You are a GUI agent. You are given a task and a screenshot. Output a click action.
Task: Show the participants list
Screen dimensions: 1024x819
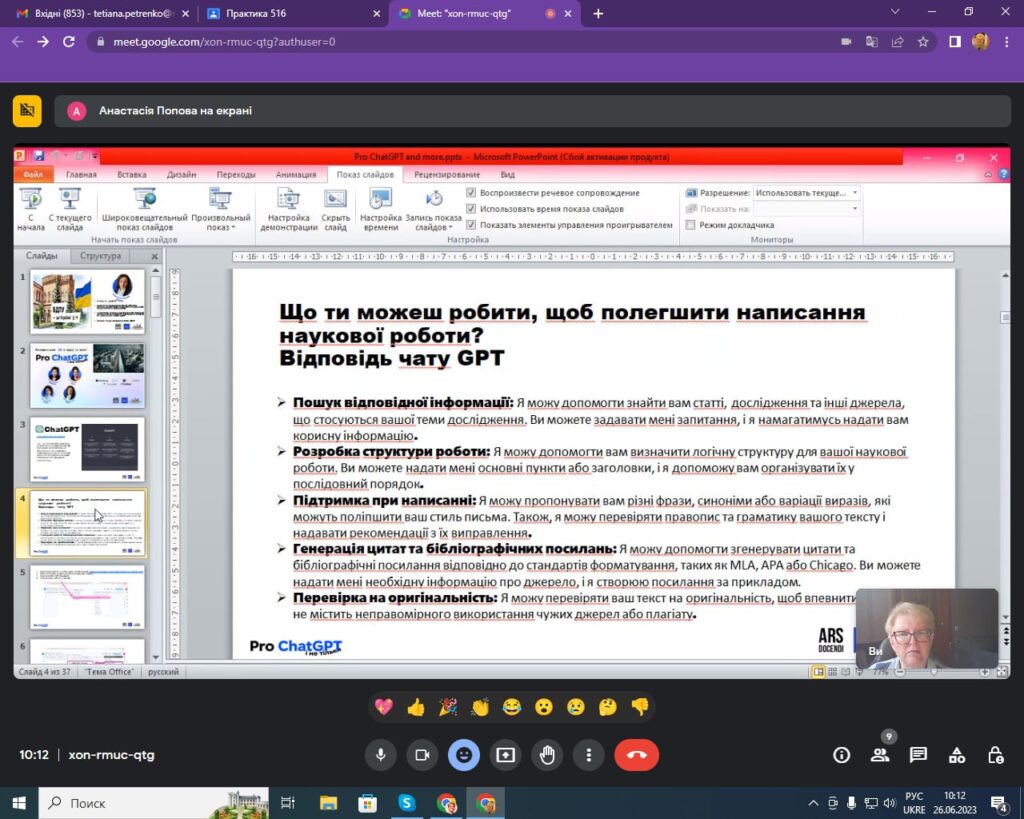pyautogui.click(x=880, y=755)
